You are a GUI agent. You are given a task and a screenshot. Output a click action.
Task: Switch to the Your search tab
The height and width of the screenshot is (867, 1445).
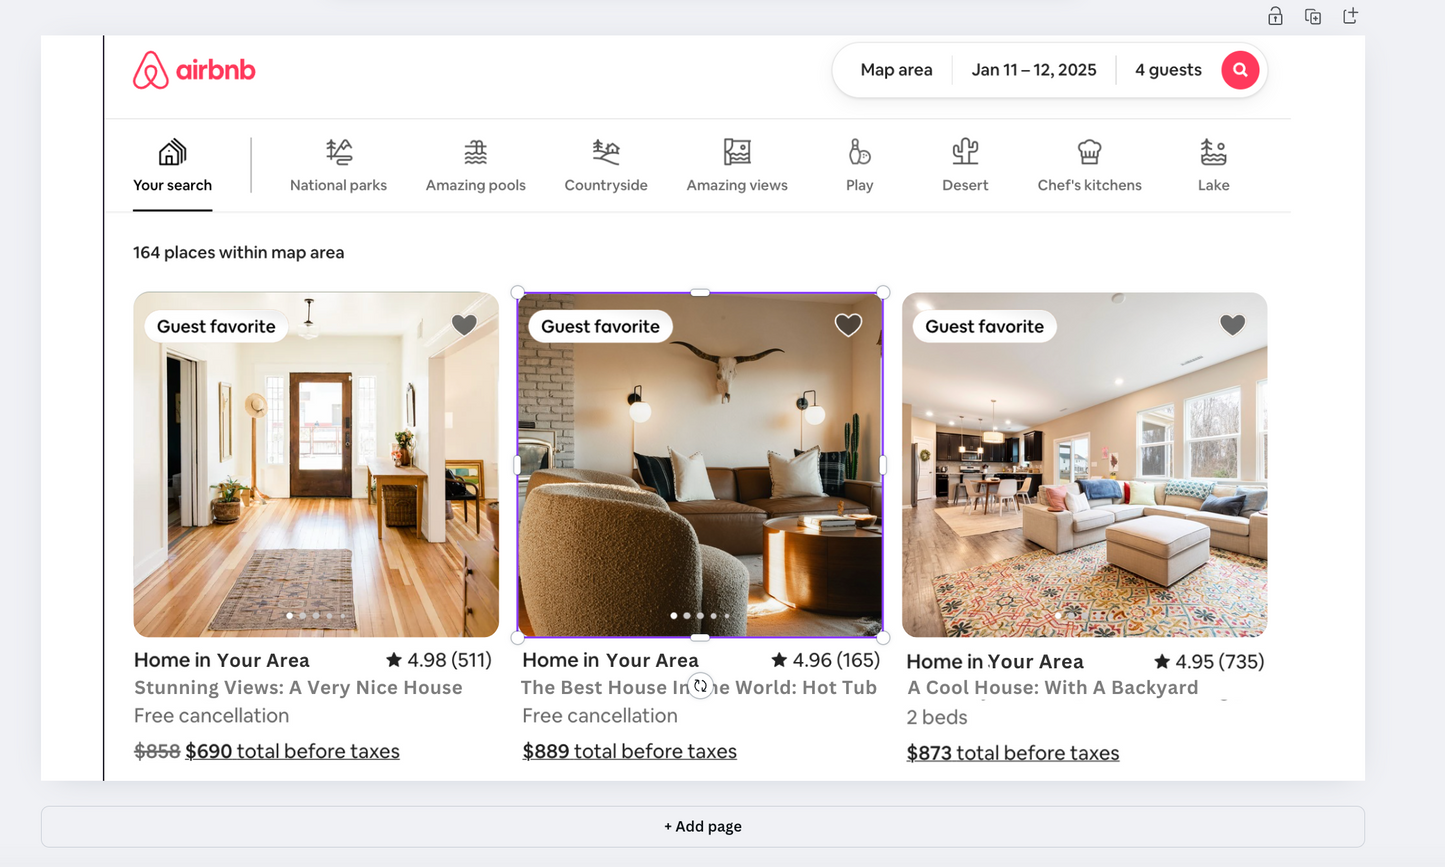click(172, 167)
